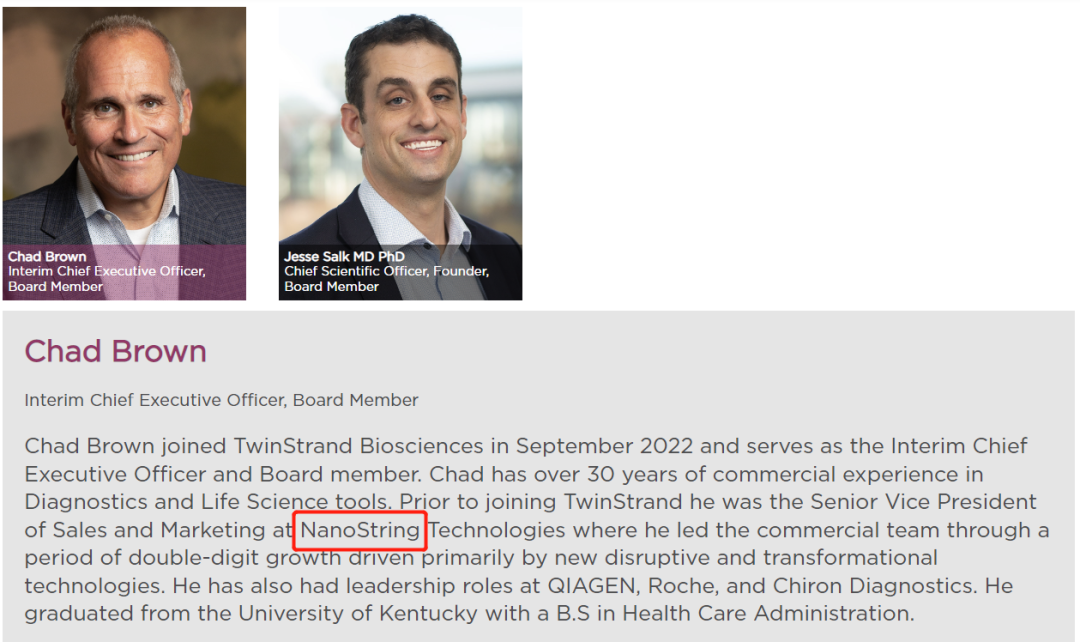The image size is (1080, 642).
Task: Click Chad Brown's Interim CEO photo caption
Action: coord(107,271)
